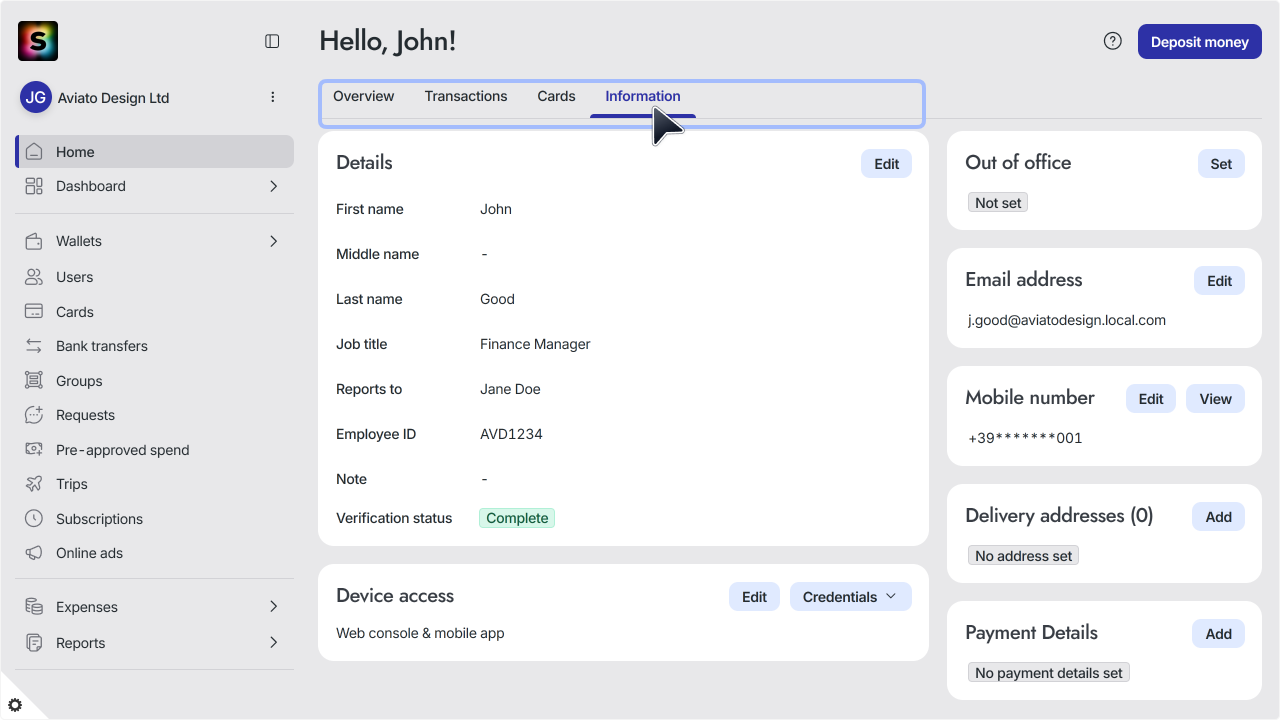Click the Subscriptions clock icon

(x=34, y=519)
